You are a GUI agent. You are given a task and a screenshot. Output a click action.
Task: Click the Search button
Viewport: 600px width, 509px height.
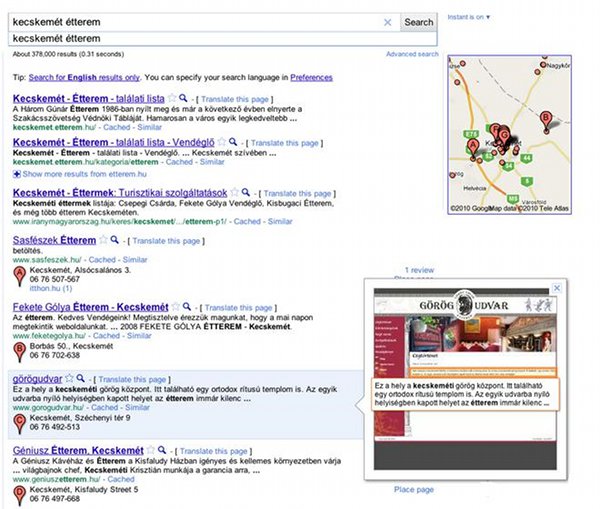tap(419, 22)
